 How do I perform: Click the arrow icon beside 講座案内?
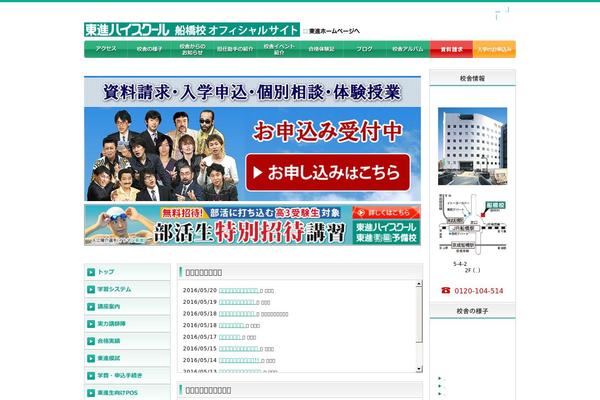click(x=91, y=307)
